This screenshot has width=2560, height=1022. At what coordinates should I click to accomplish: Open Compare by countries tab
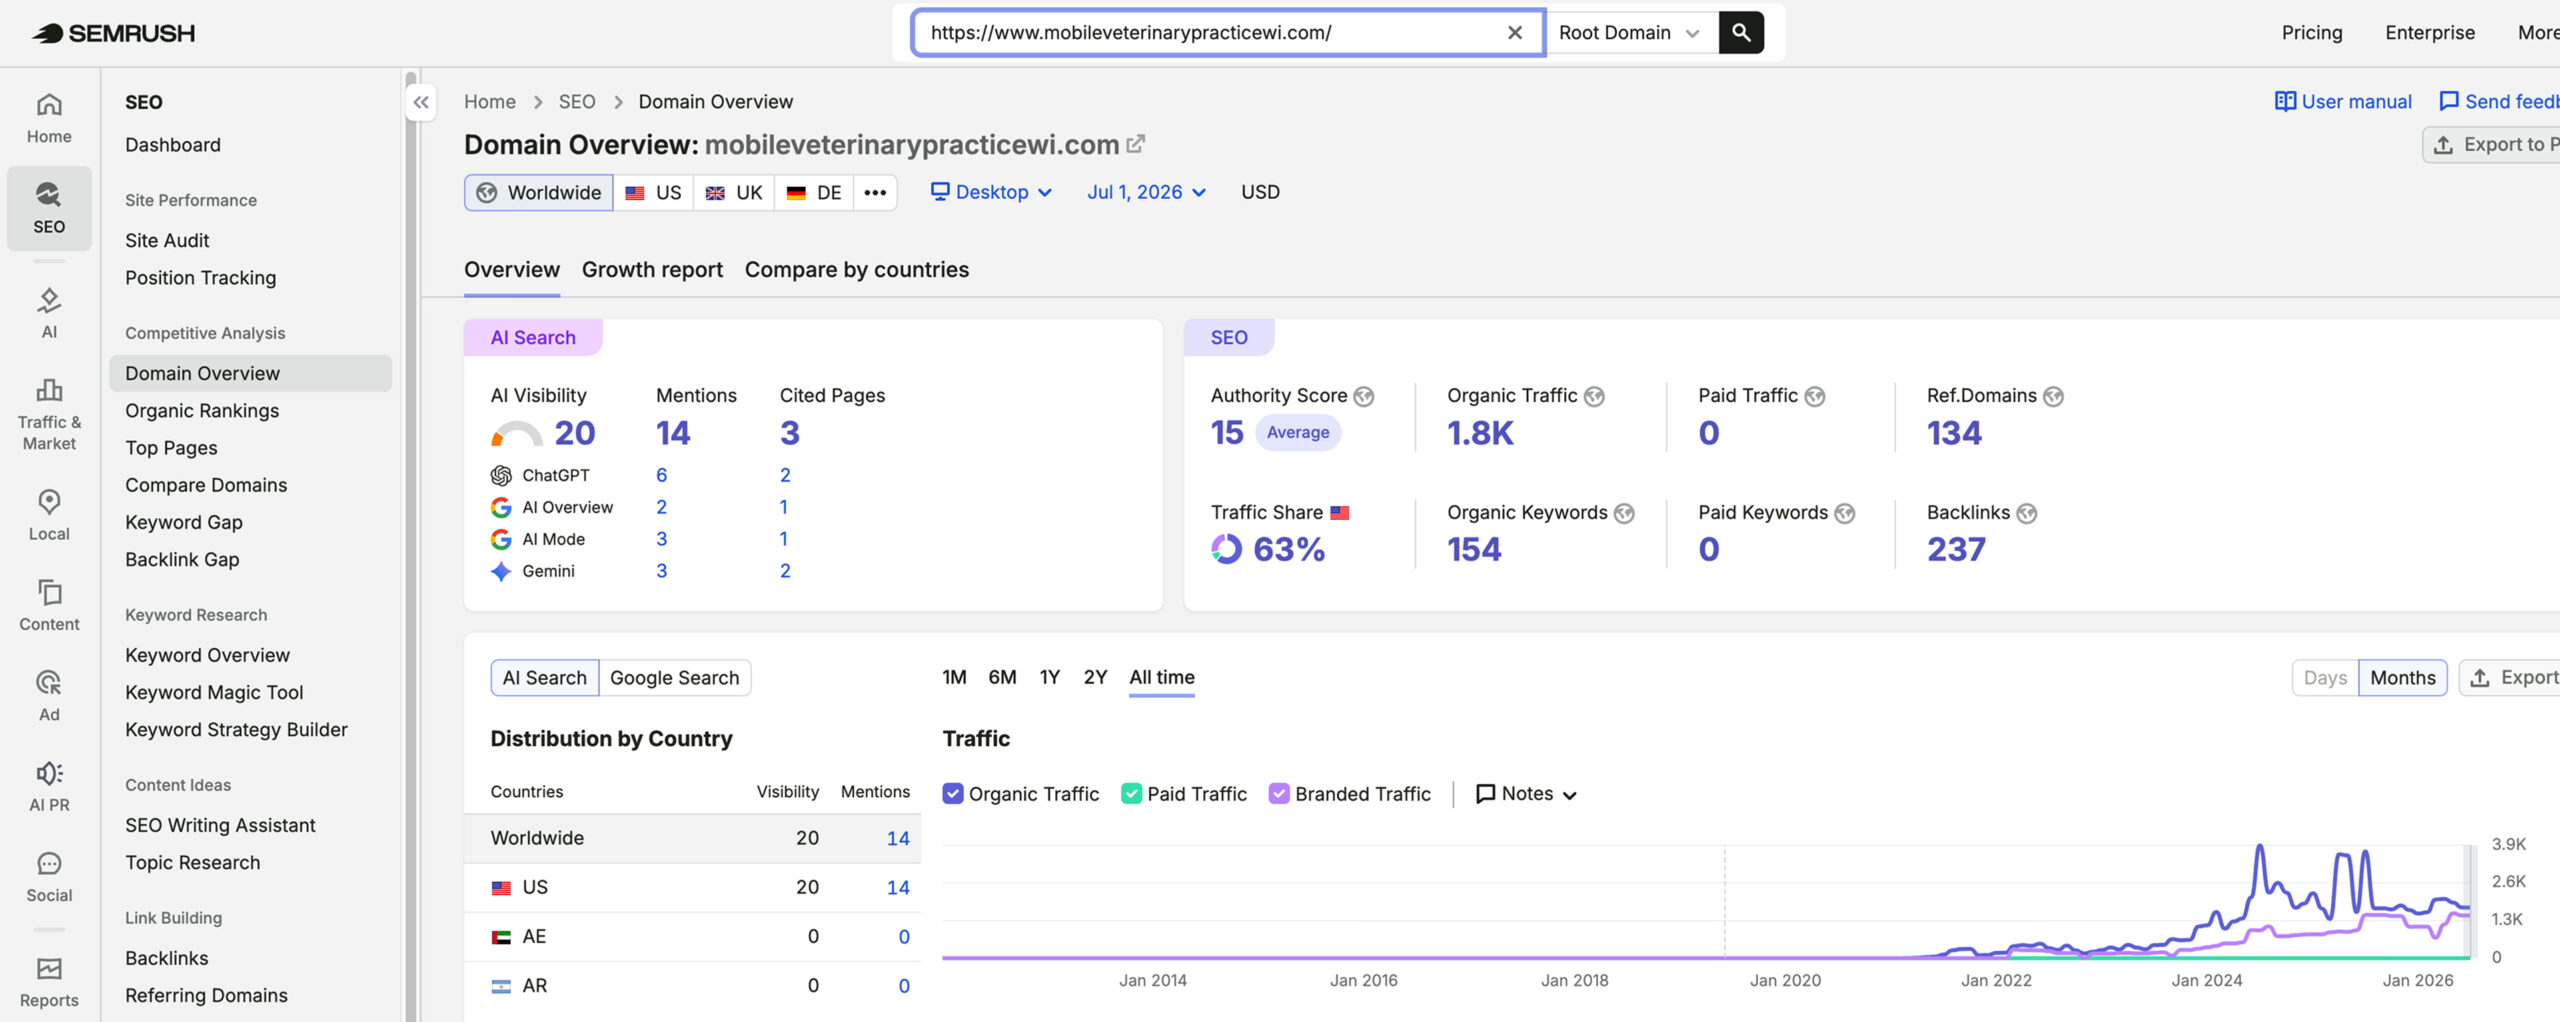pos(857,270)
